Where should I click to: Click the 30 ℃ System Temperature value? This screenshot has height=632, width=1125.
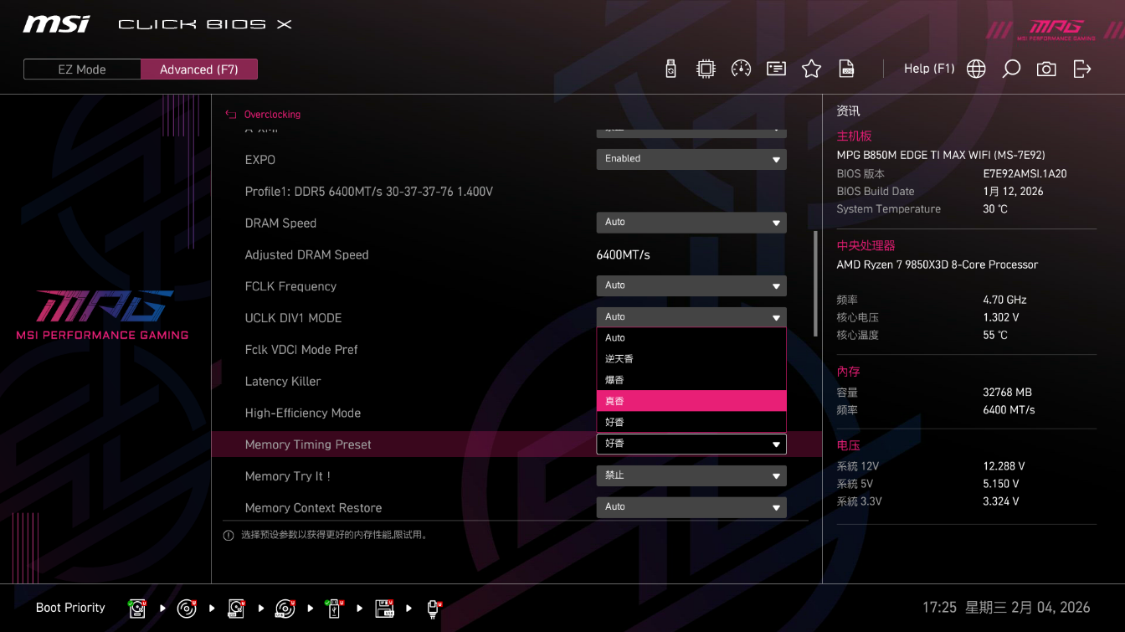(x=995, y=209)
